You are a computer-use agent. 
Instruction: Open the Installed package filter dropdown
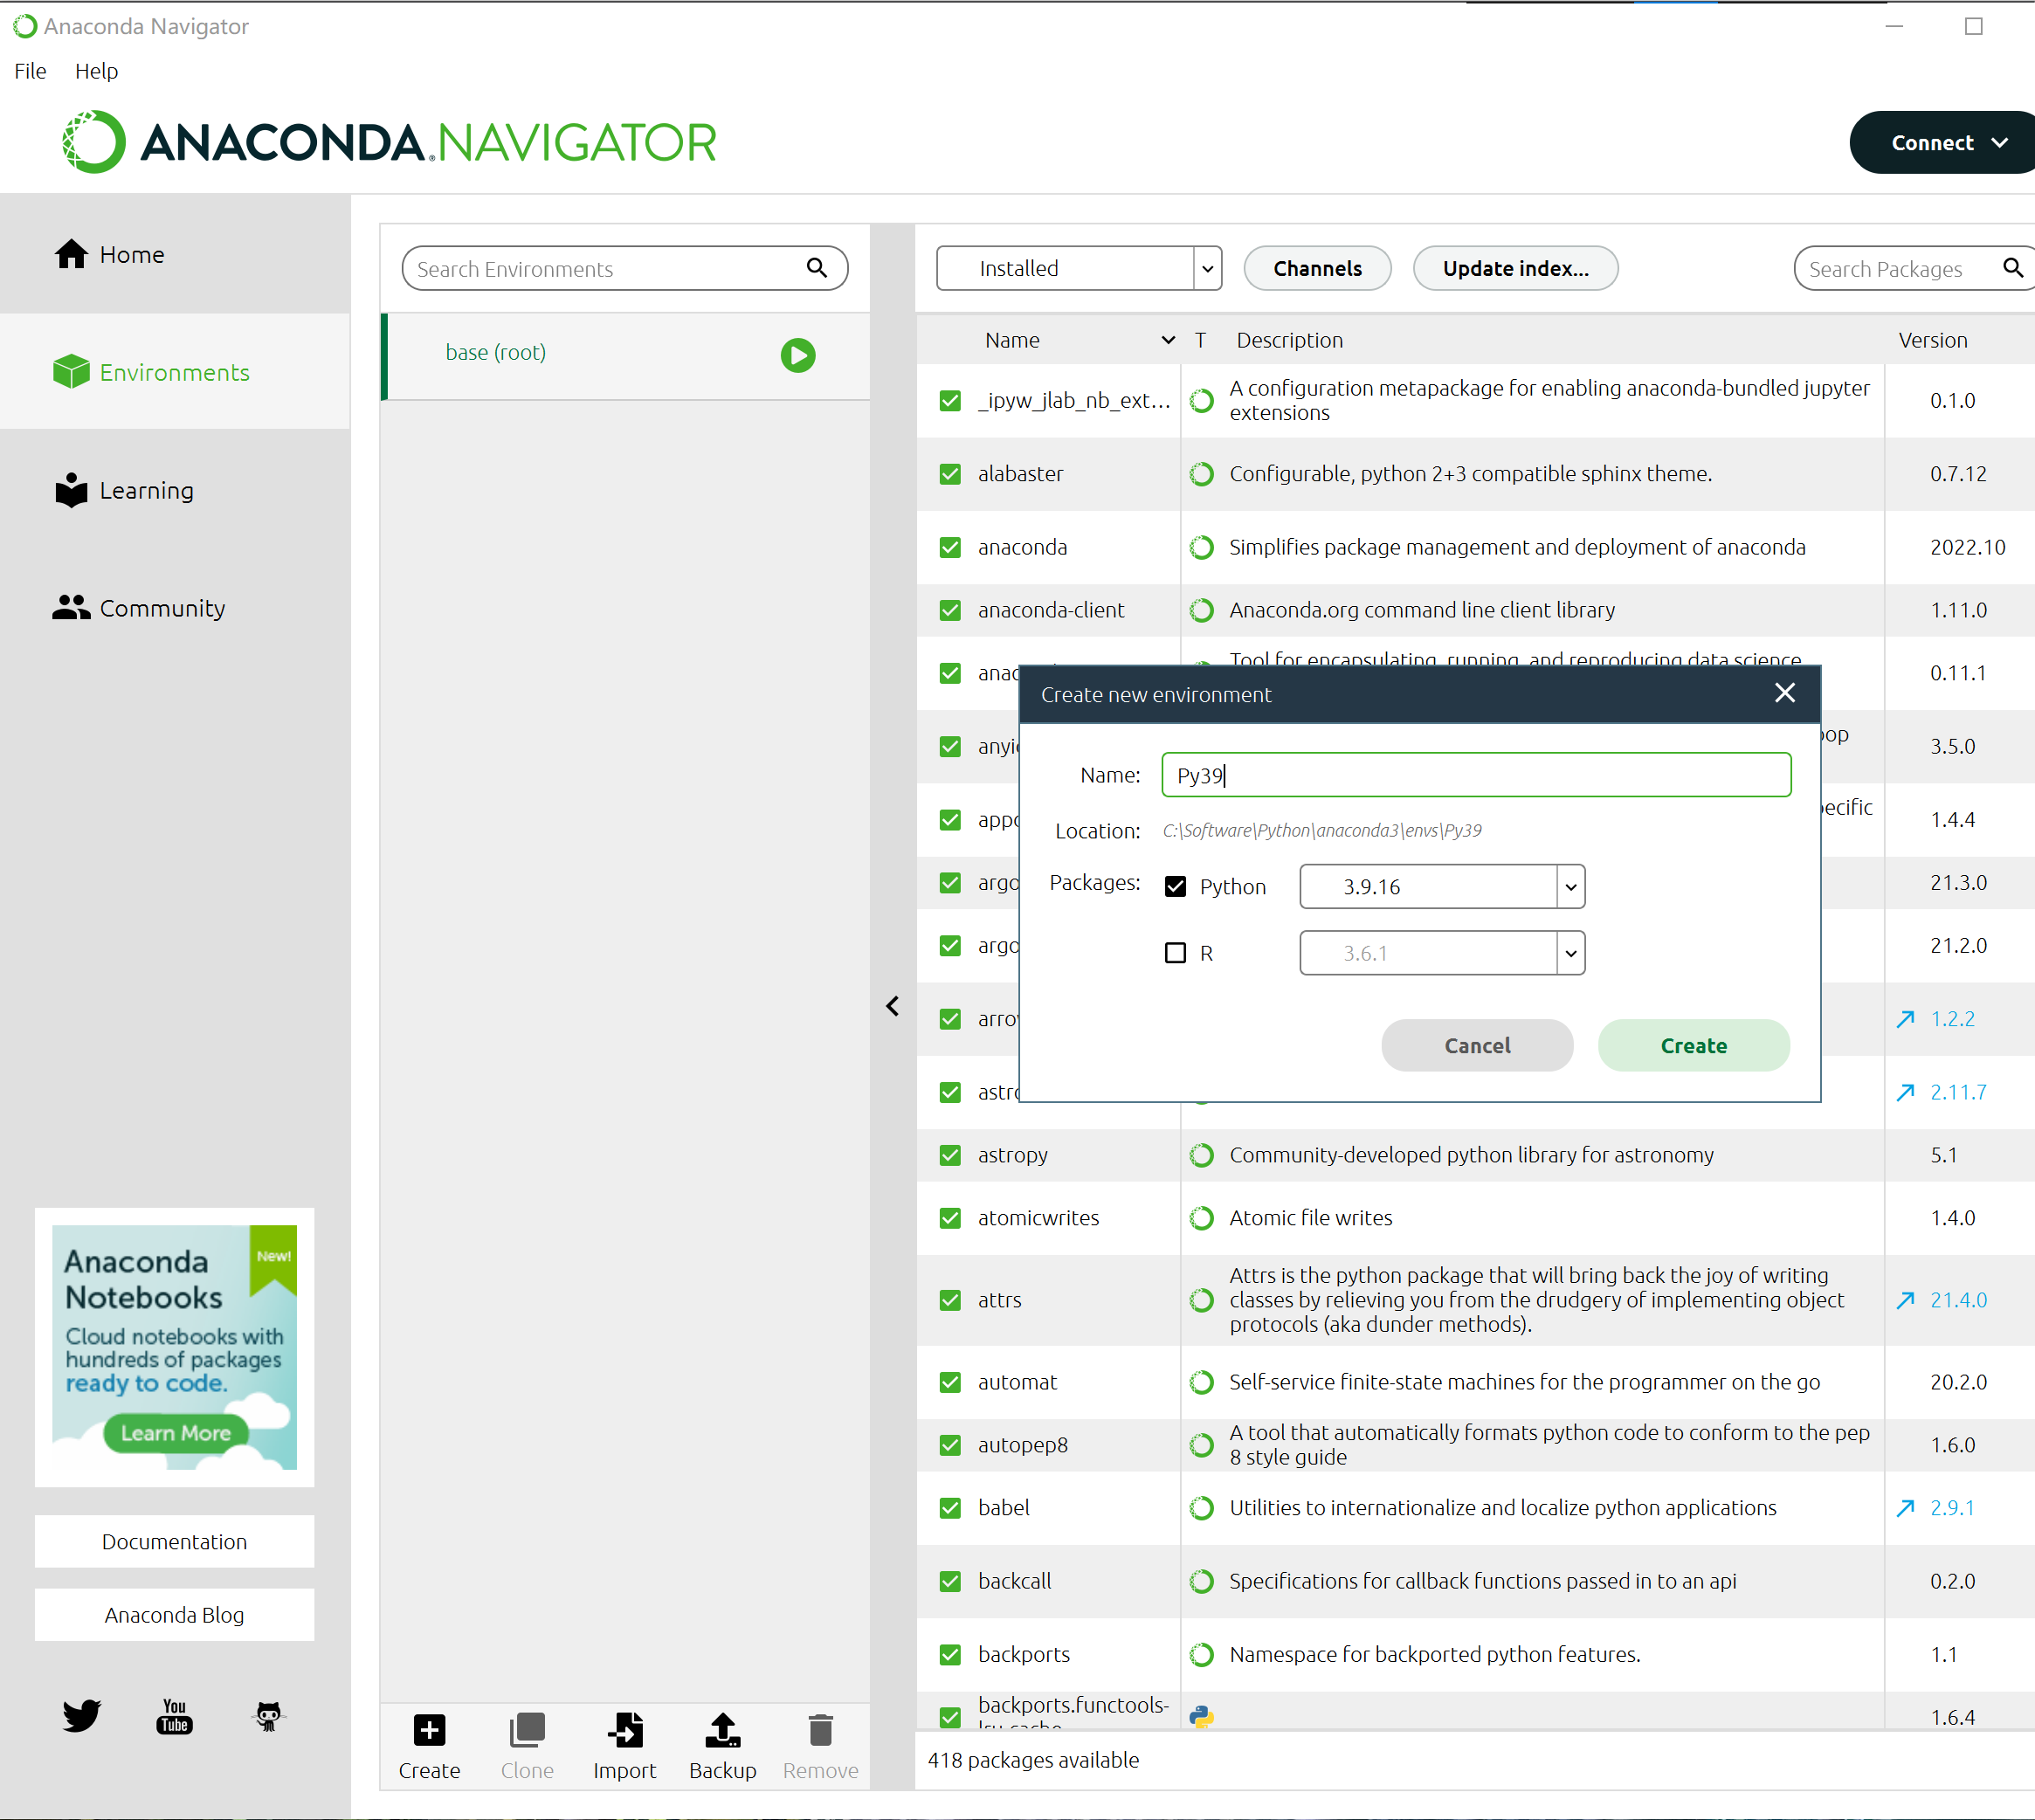click(x=1079, y=268)
